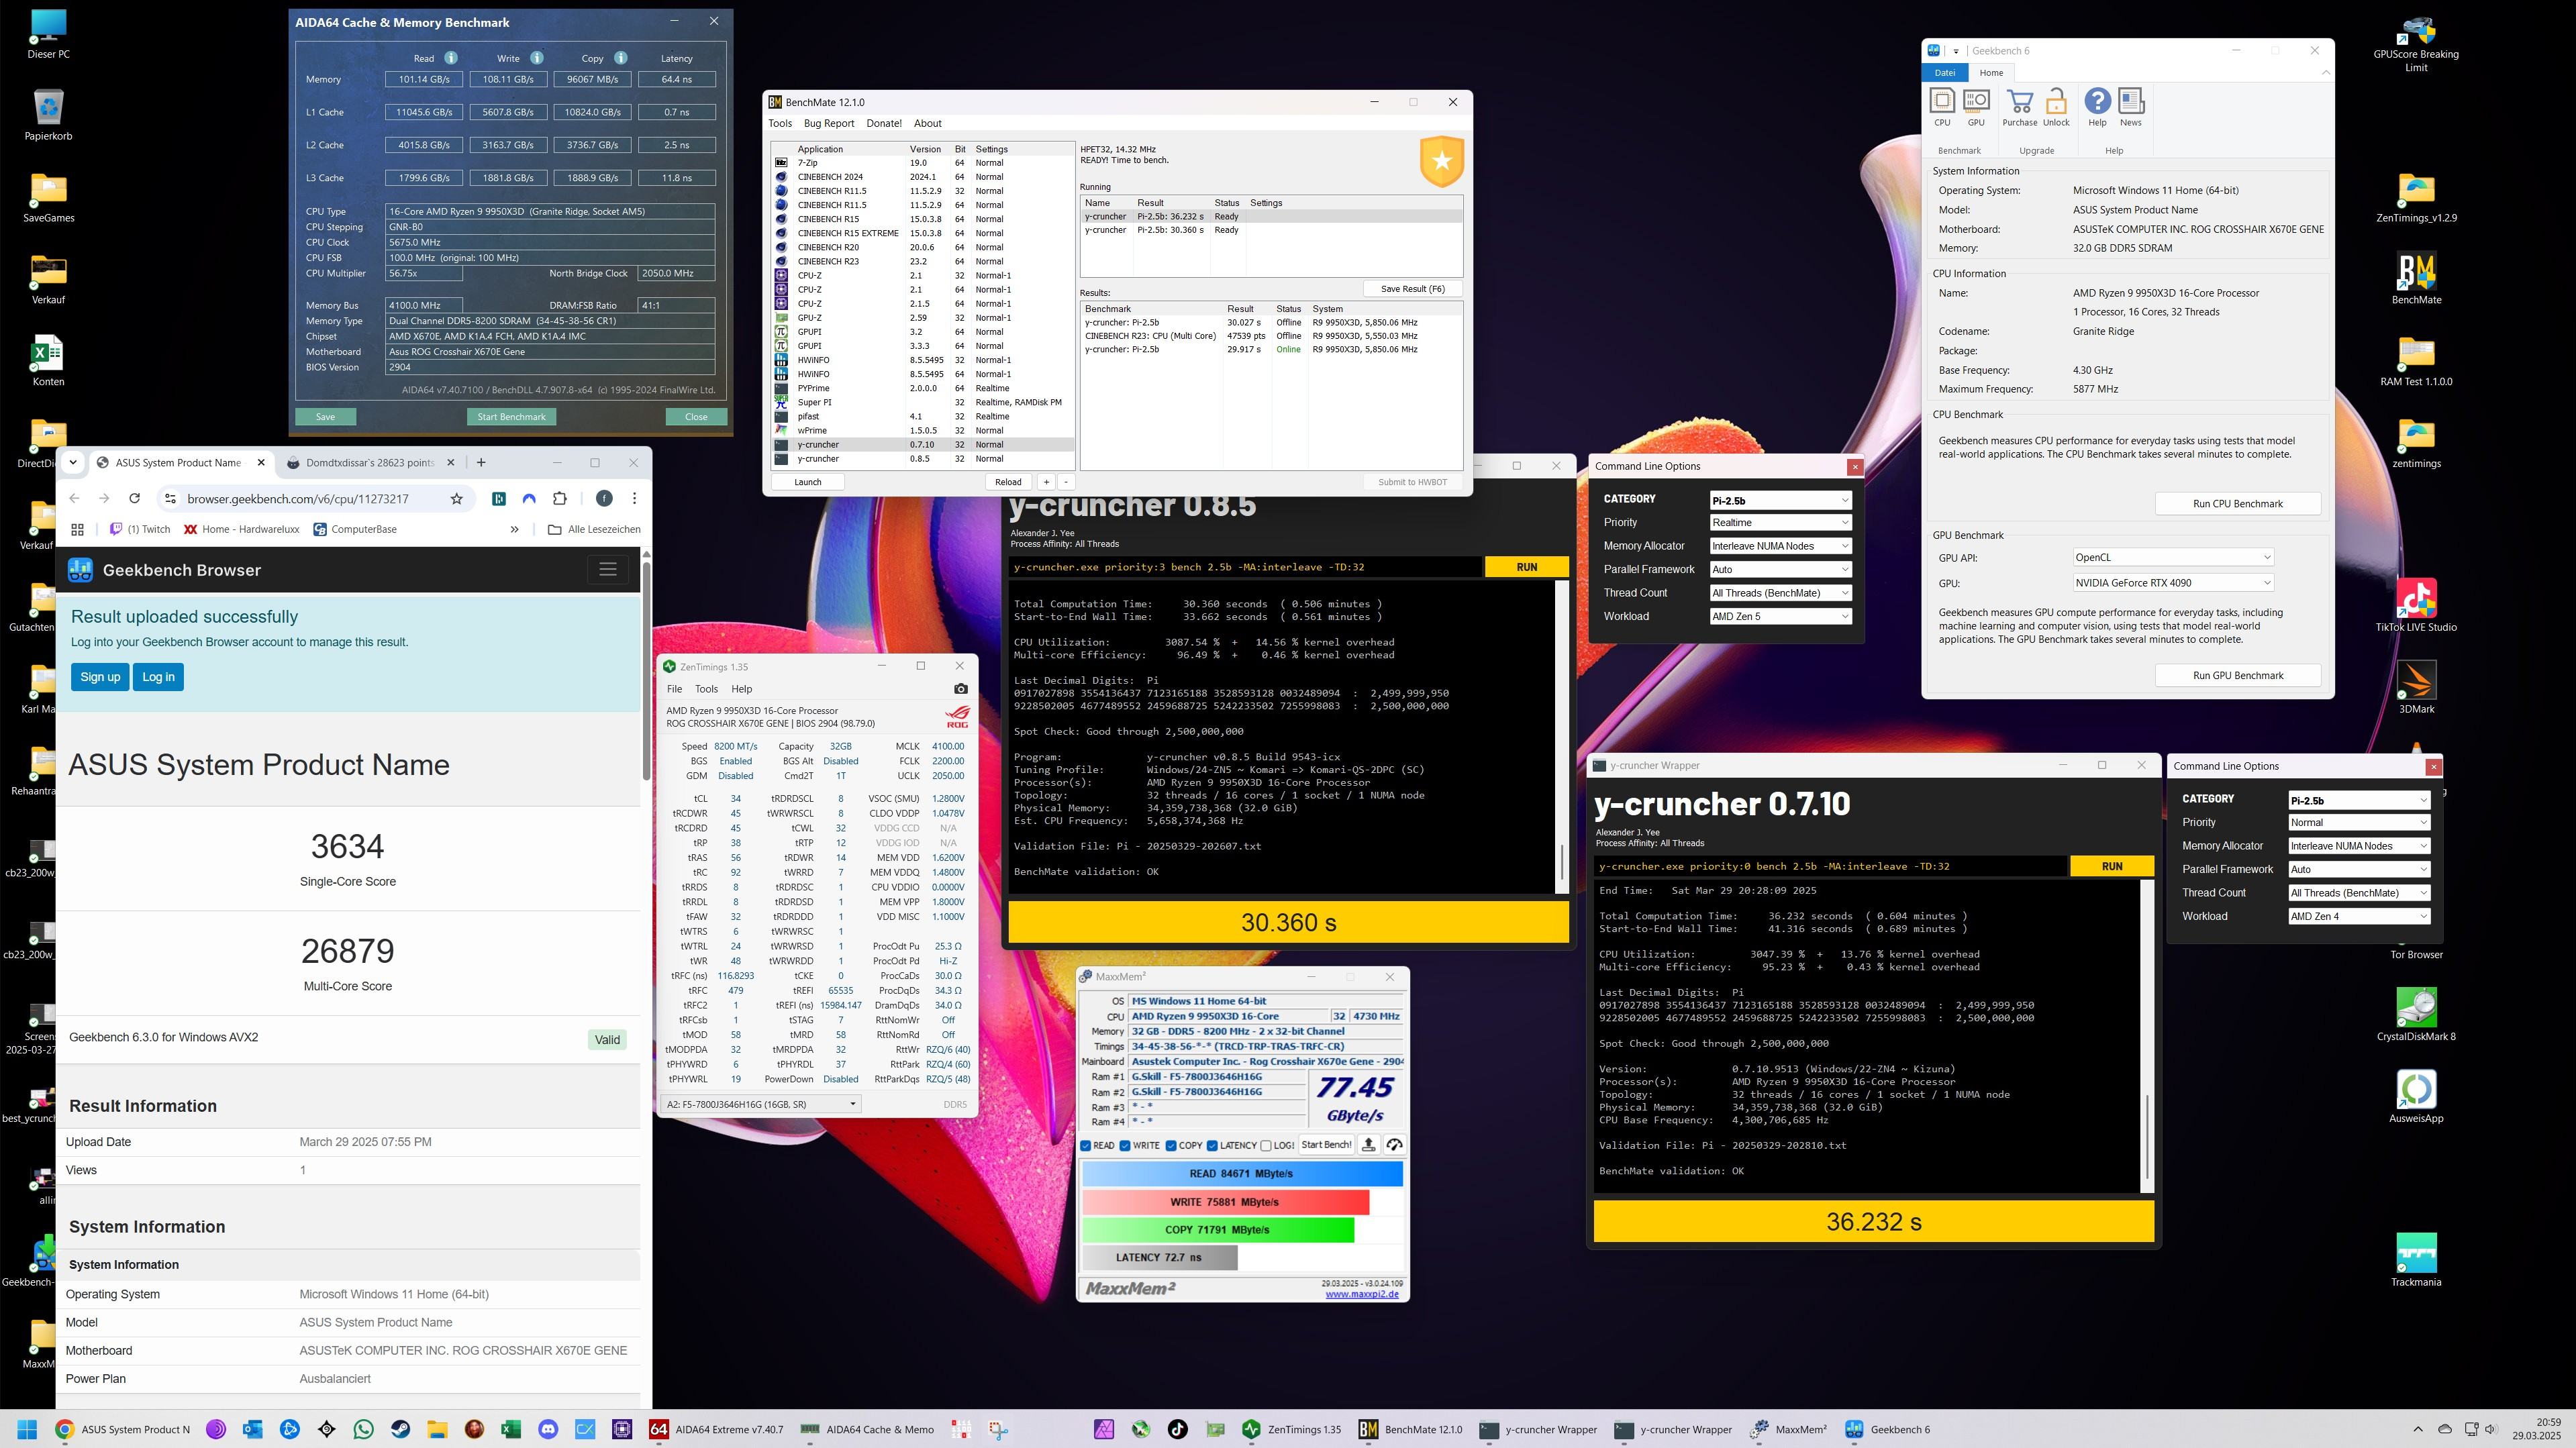
Task: Open the Geekbench Browser hamburger menu
Action: pos(607,569)
